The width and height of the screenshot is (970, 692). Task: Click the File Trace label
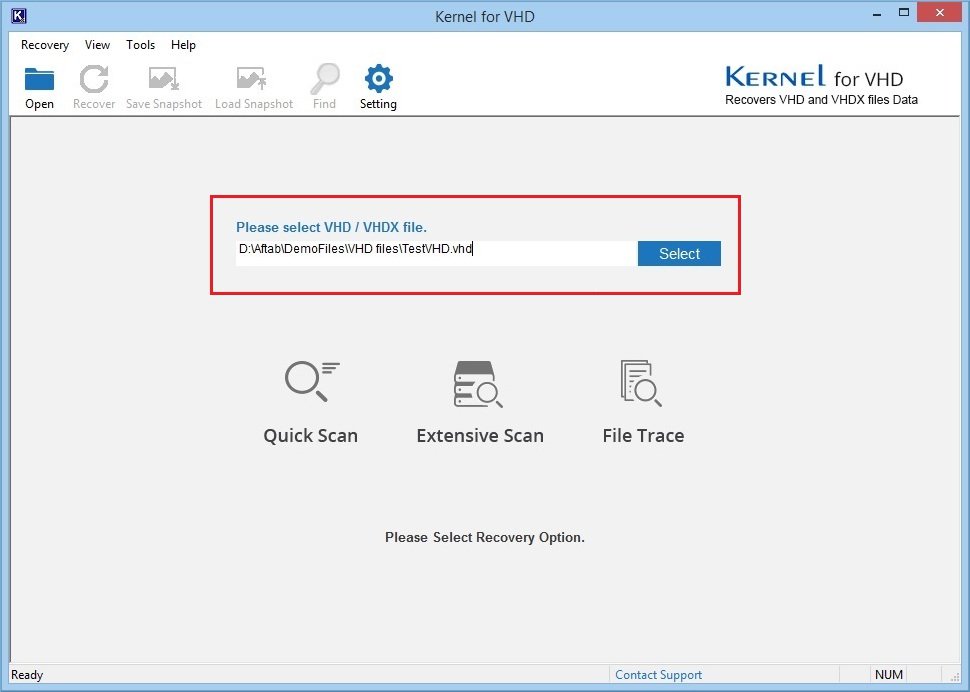click(643, 435)
